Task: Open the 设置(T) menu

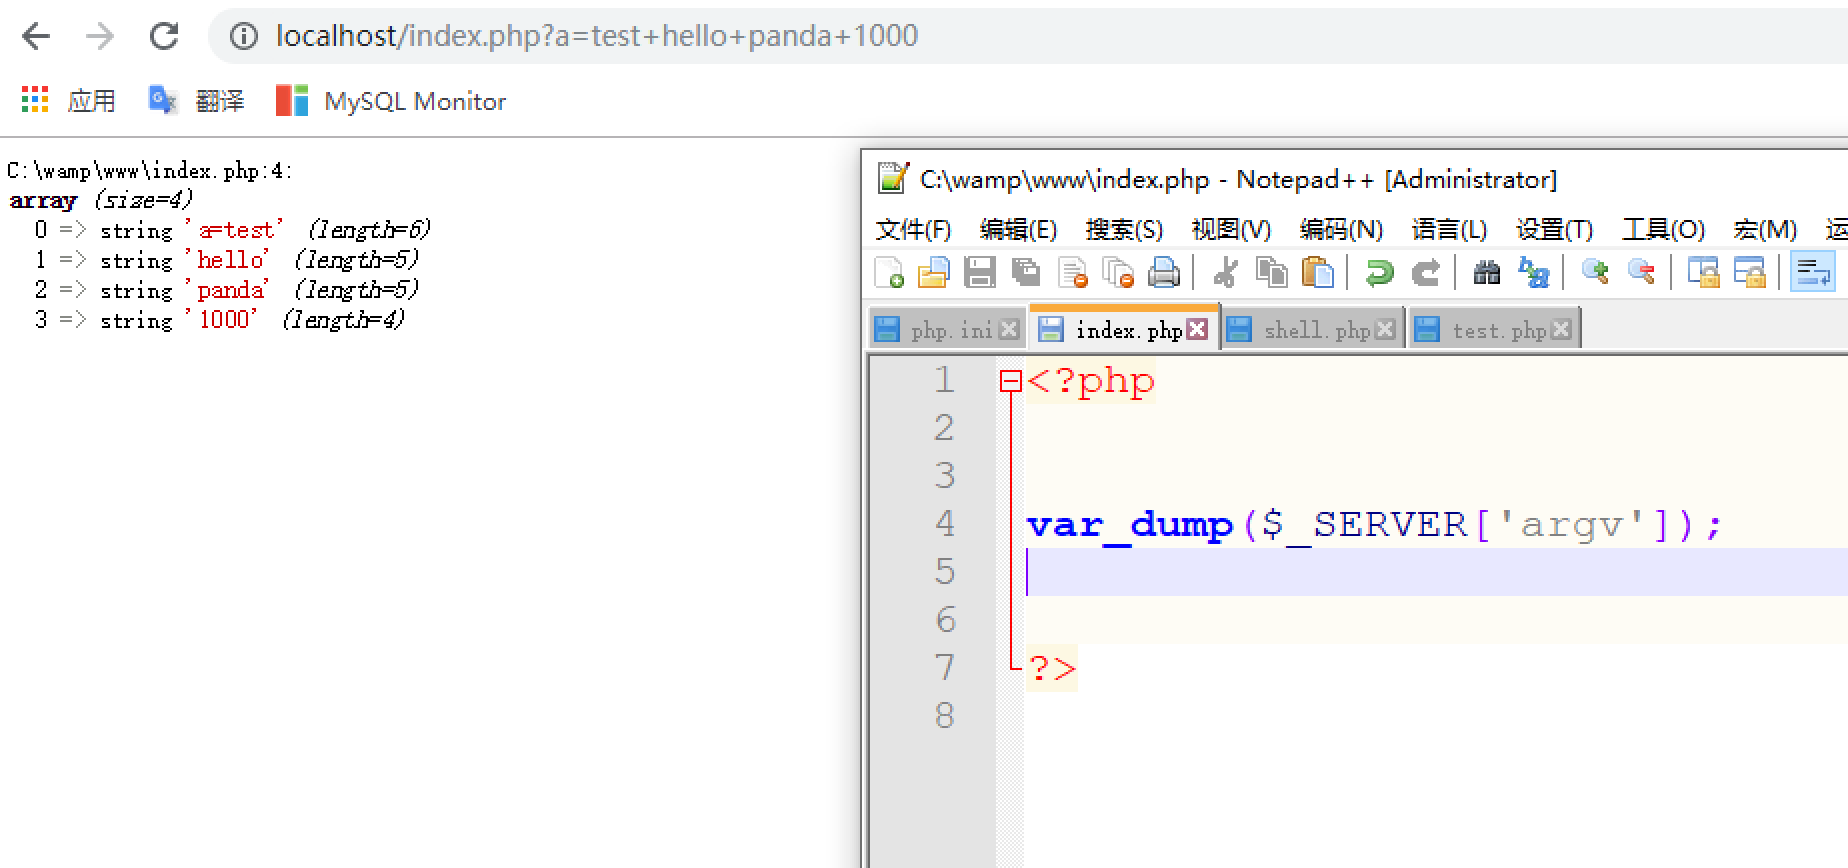Action: (1553, 230)
